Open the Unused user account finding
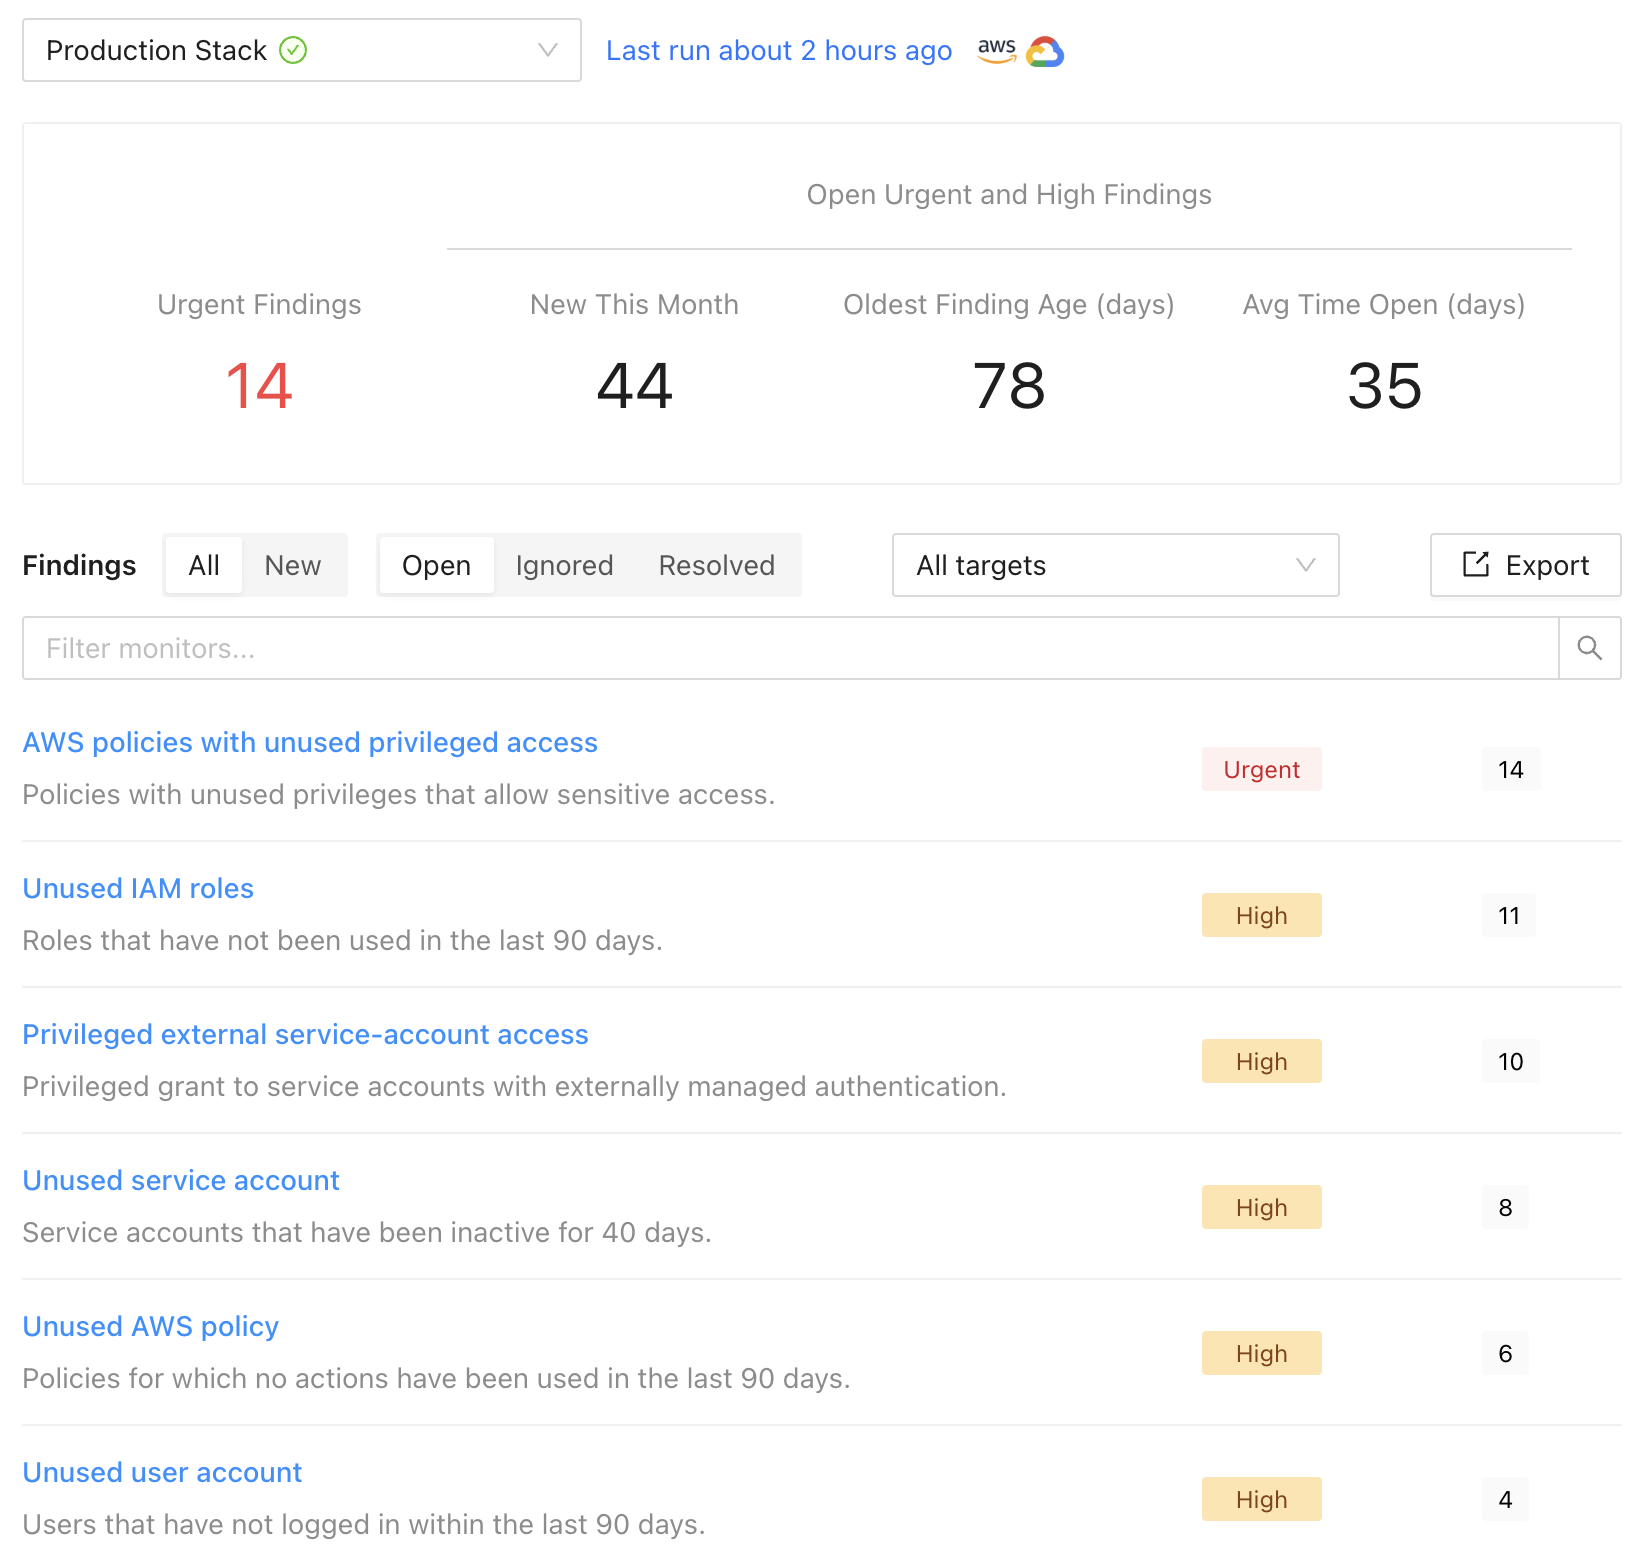Image resolution: width=1652 pixels, height=1562 pixels. 162,1472
